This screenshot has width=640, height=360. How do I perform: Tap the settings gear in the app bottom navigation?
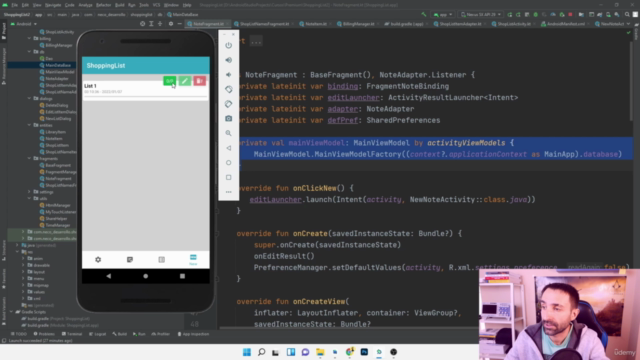(98, 260)
